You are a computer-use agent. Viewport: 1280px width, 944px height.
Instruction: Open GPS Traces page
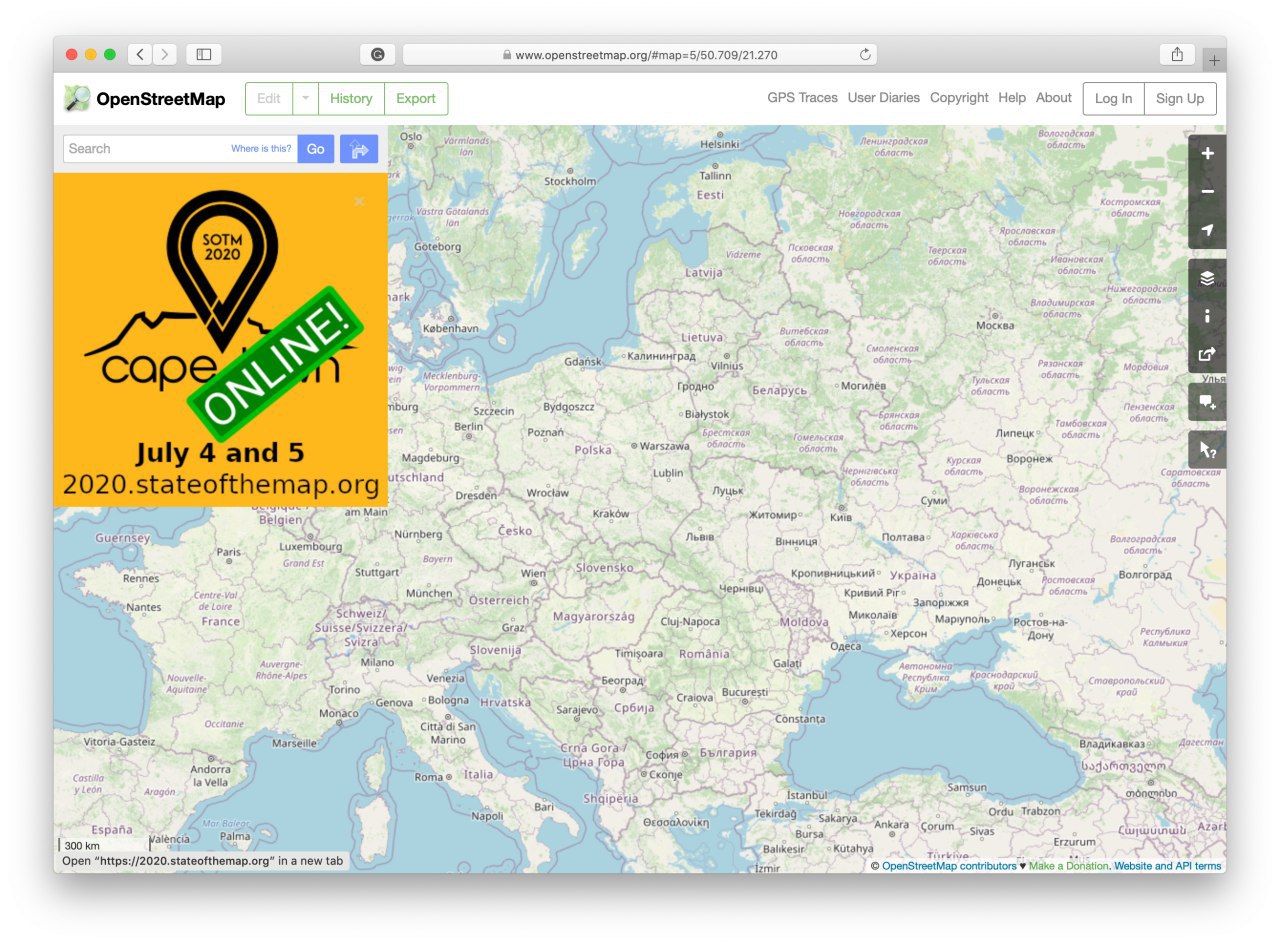[x=803, y=98]
